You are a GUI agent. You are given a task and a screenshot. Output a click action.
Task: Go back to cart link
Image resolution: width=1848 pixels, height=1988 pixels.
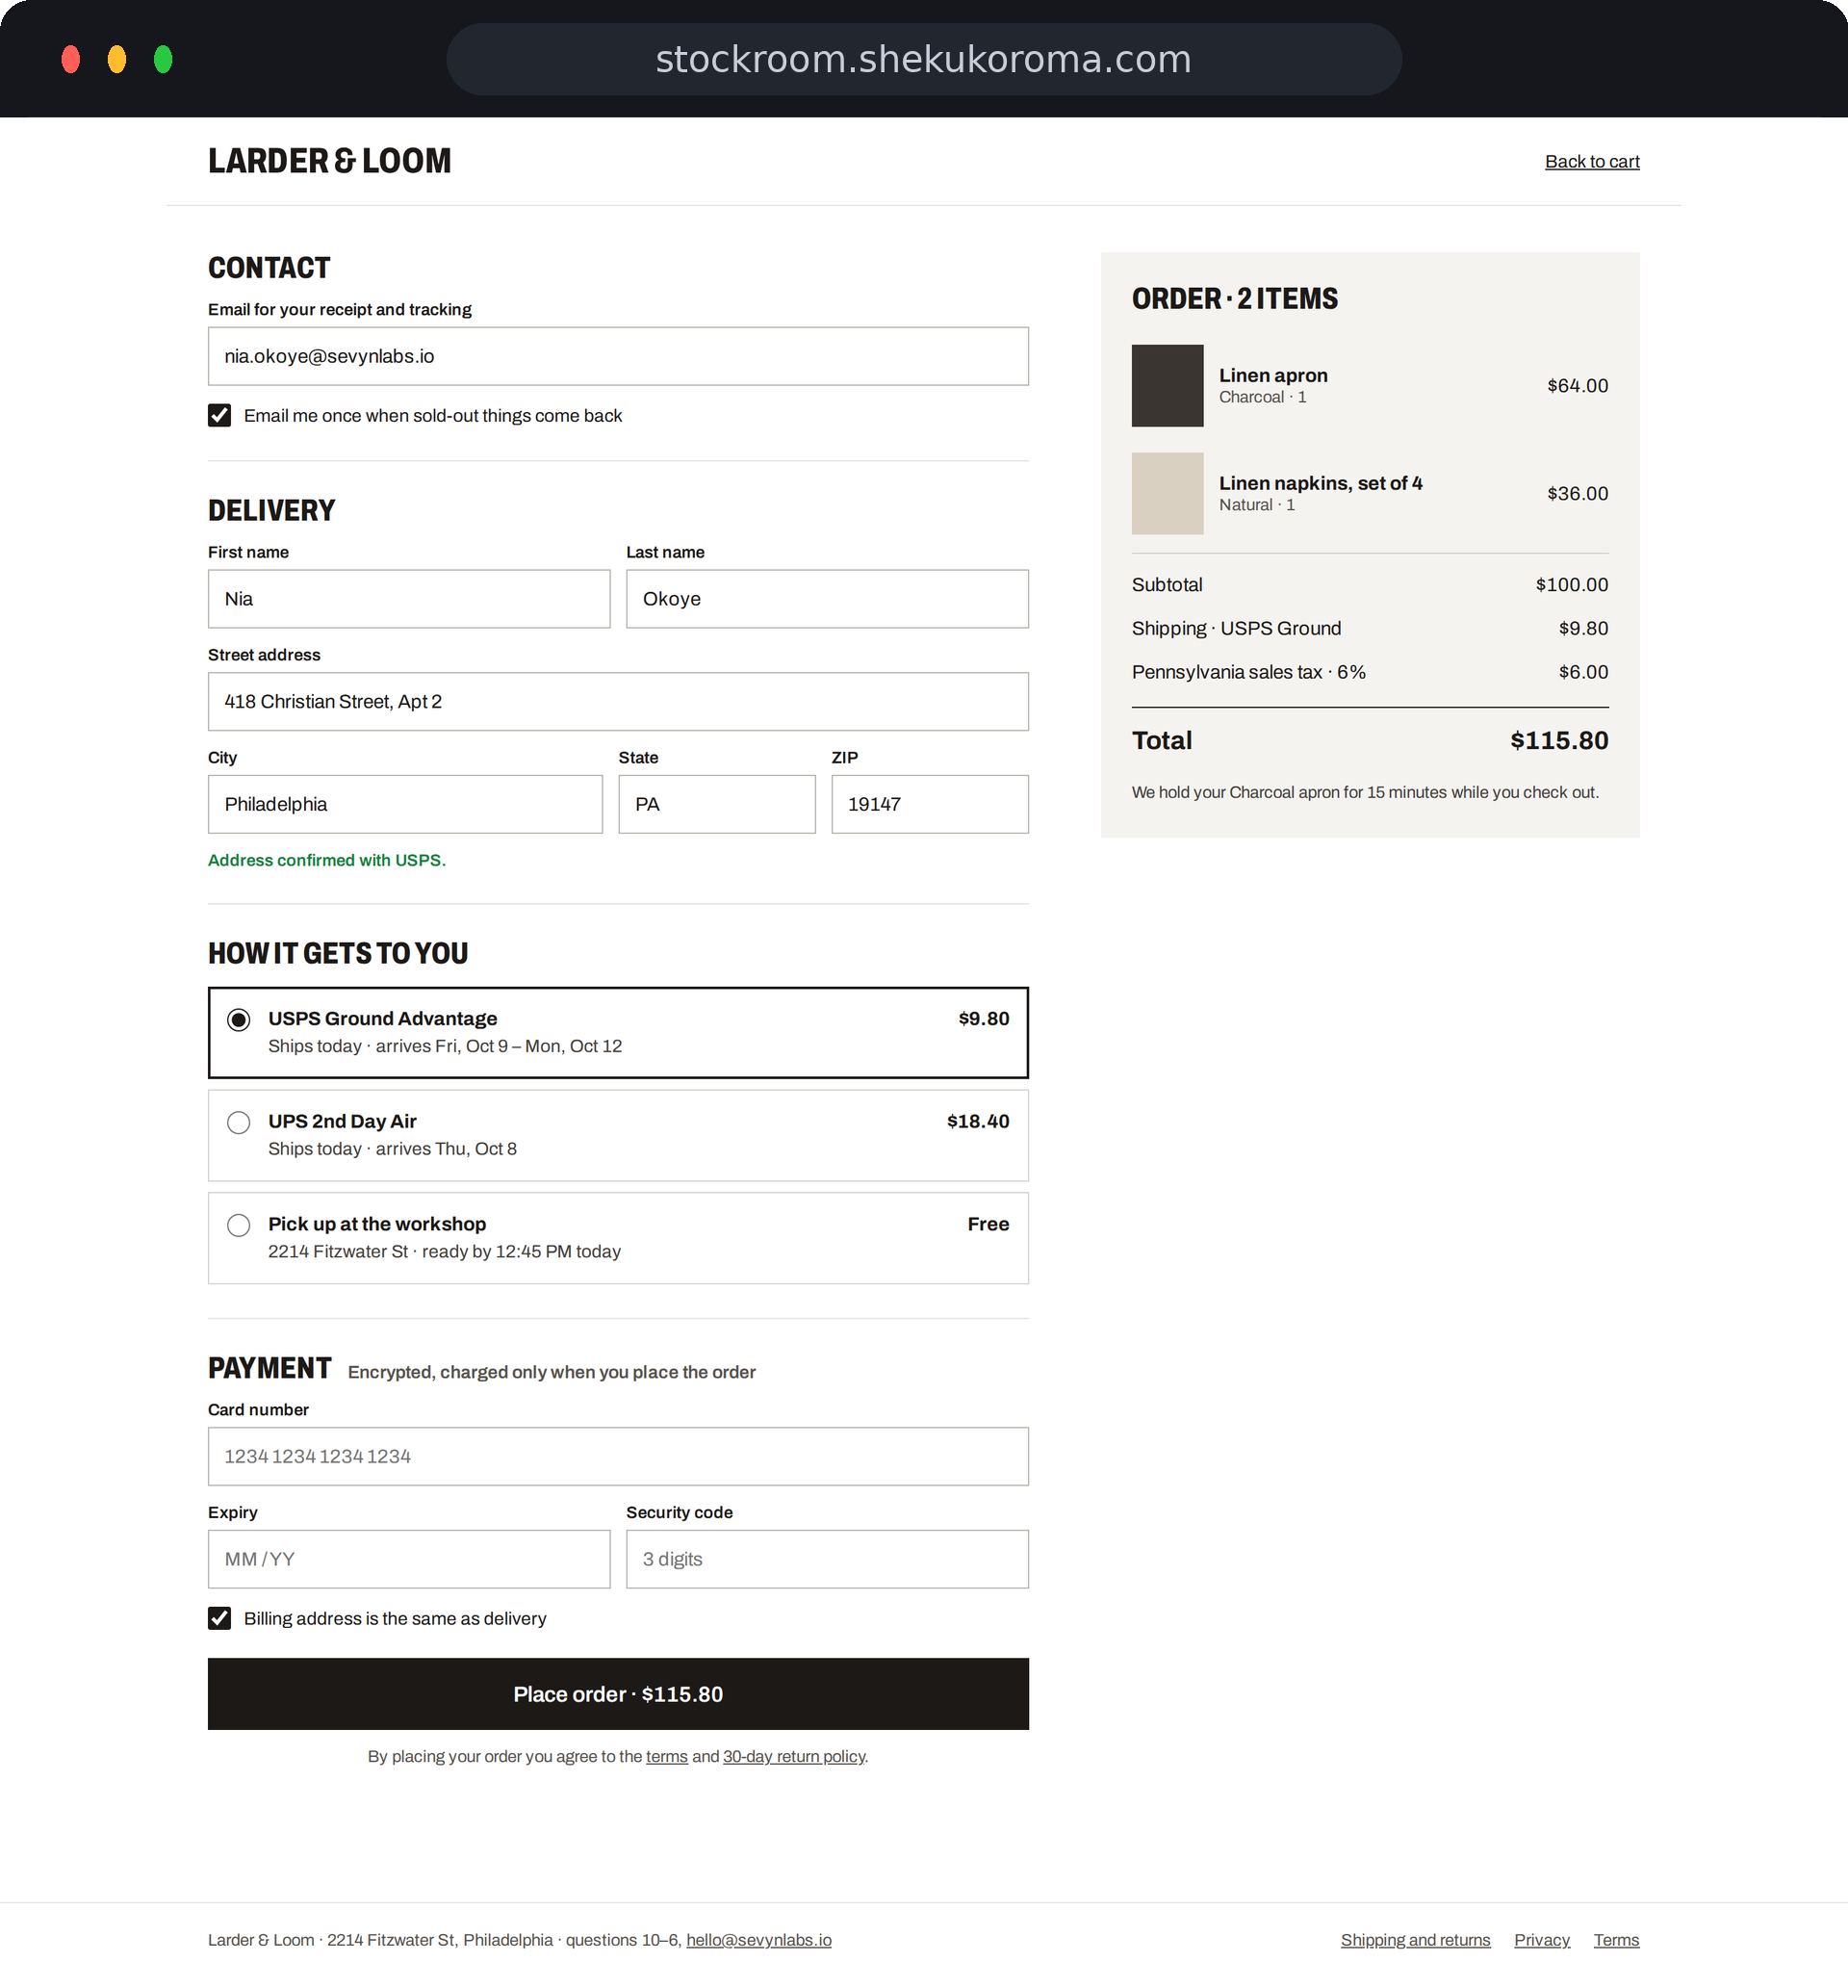(x=1592, y=161)
